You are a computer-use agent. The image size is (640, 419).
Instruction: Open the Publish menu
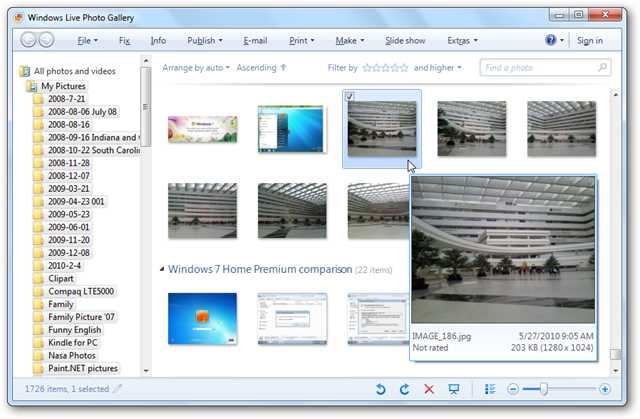click(205, 41)
